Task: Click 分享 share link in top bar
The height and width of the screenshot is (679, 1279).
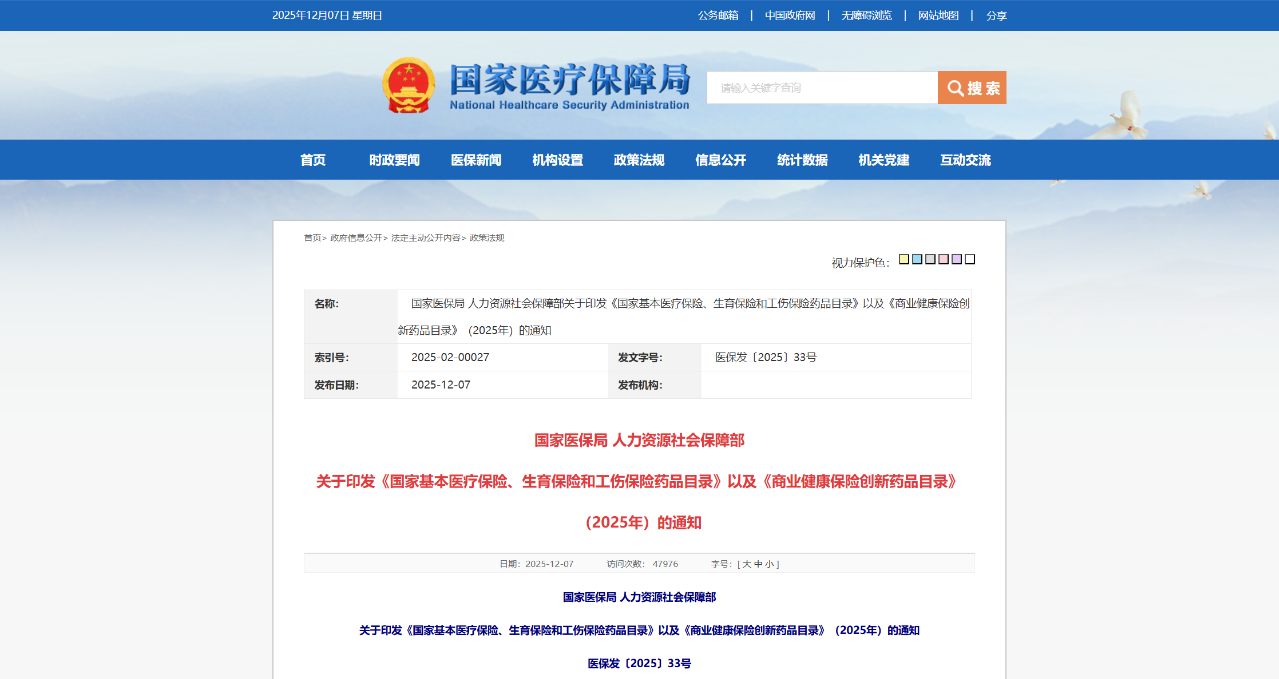Action: click(996, 15)
